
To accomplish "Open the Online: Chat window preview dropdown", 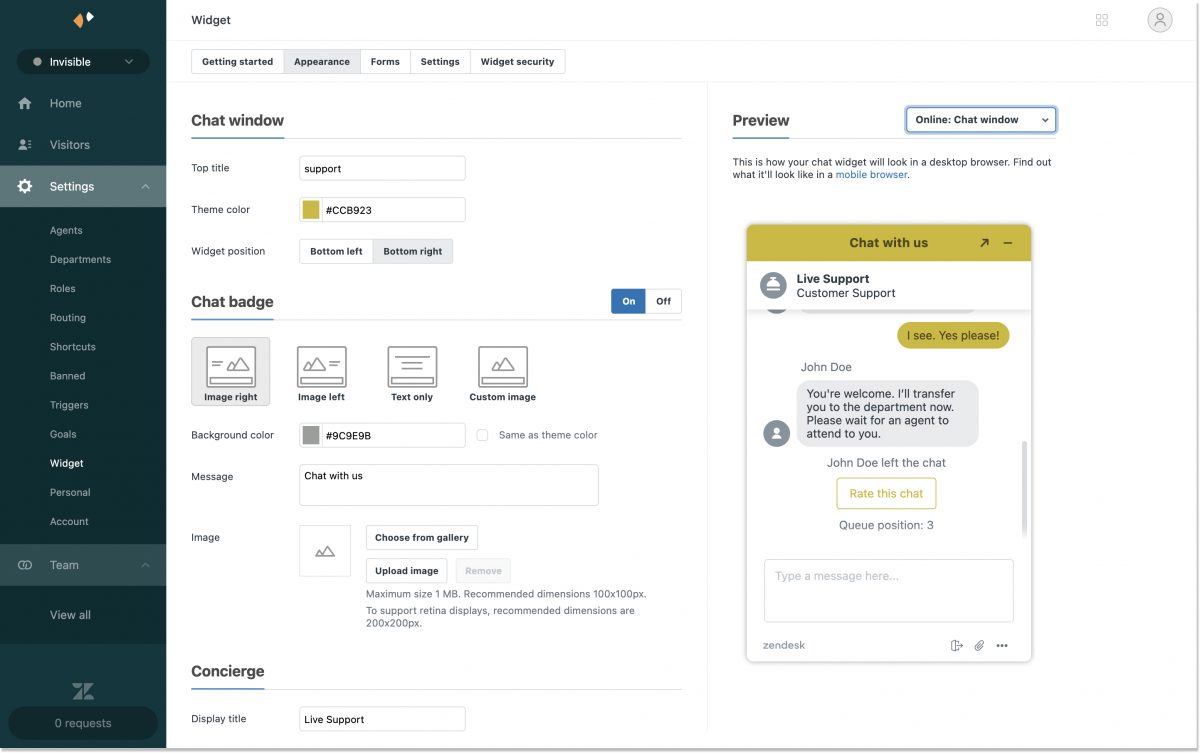I will click(x=980, y=118).
